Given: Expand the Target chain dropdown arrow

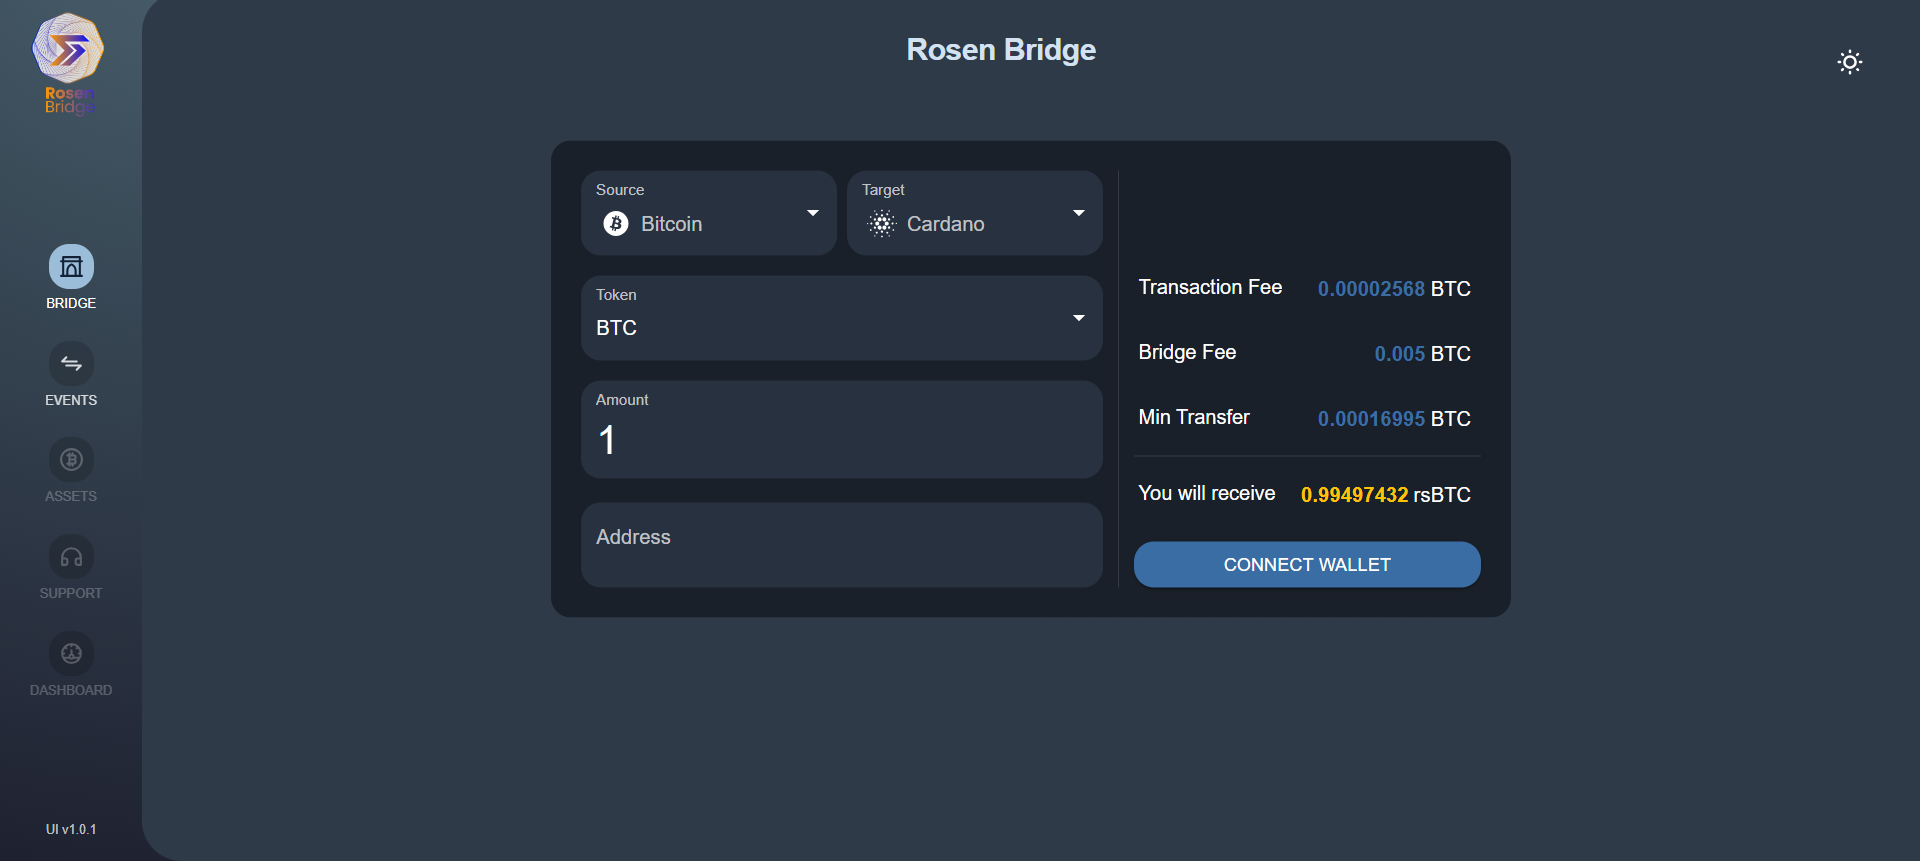Looking at the screenshot, I should pos(1079,213).
